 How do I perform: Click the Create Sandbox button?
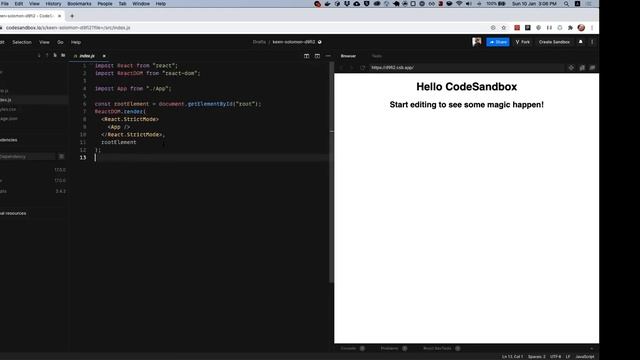tap(554, 42)
